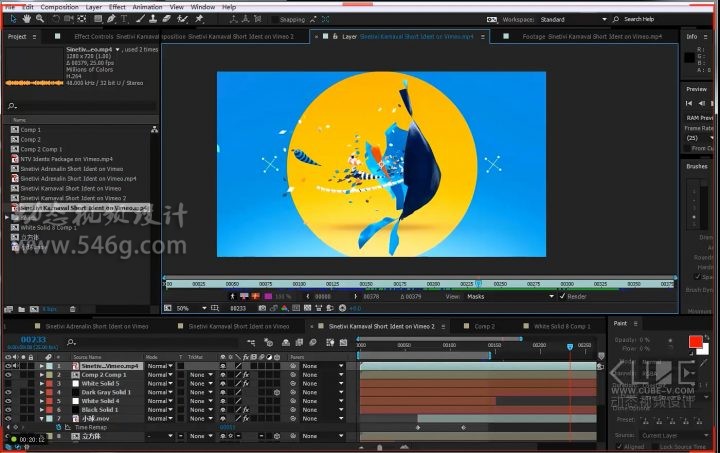The width and height of the screenshot is (720, 453).
Task: Click Create new composition icon in Project panel
Action: pyautogui.click(x=34, y=309)
